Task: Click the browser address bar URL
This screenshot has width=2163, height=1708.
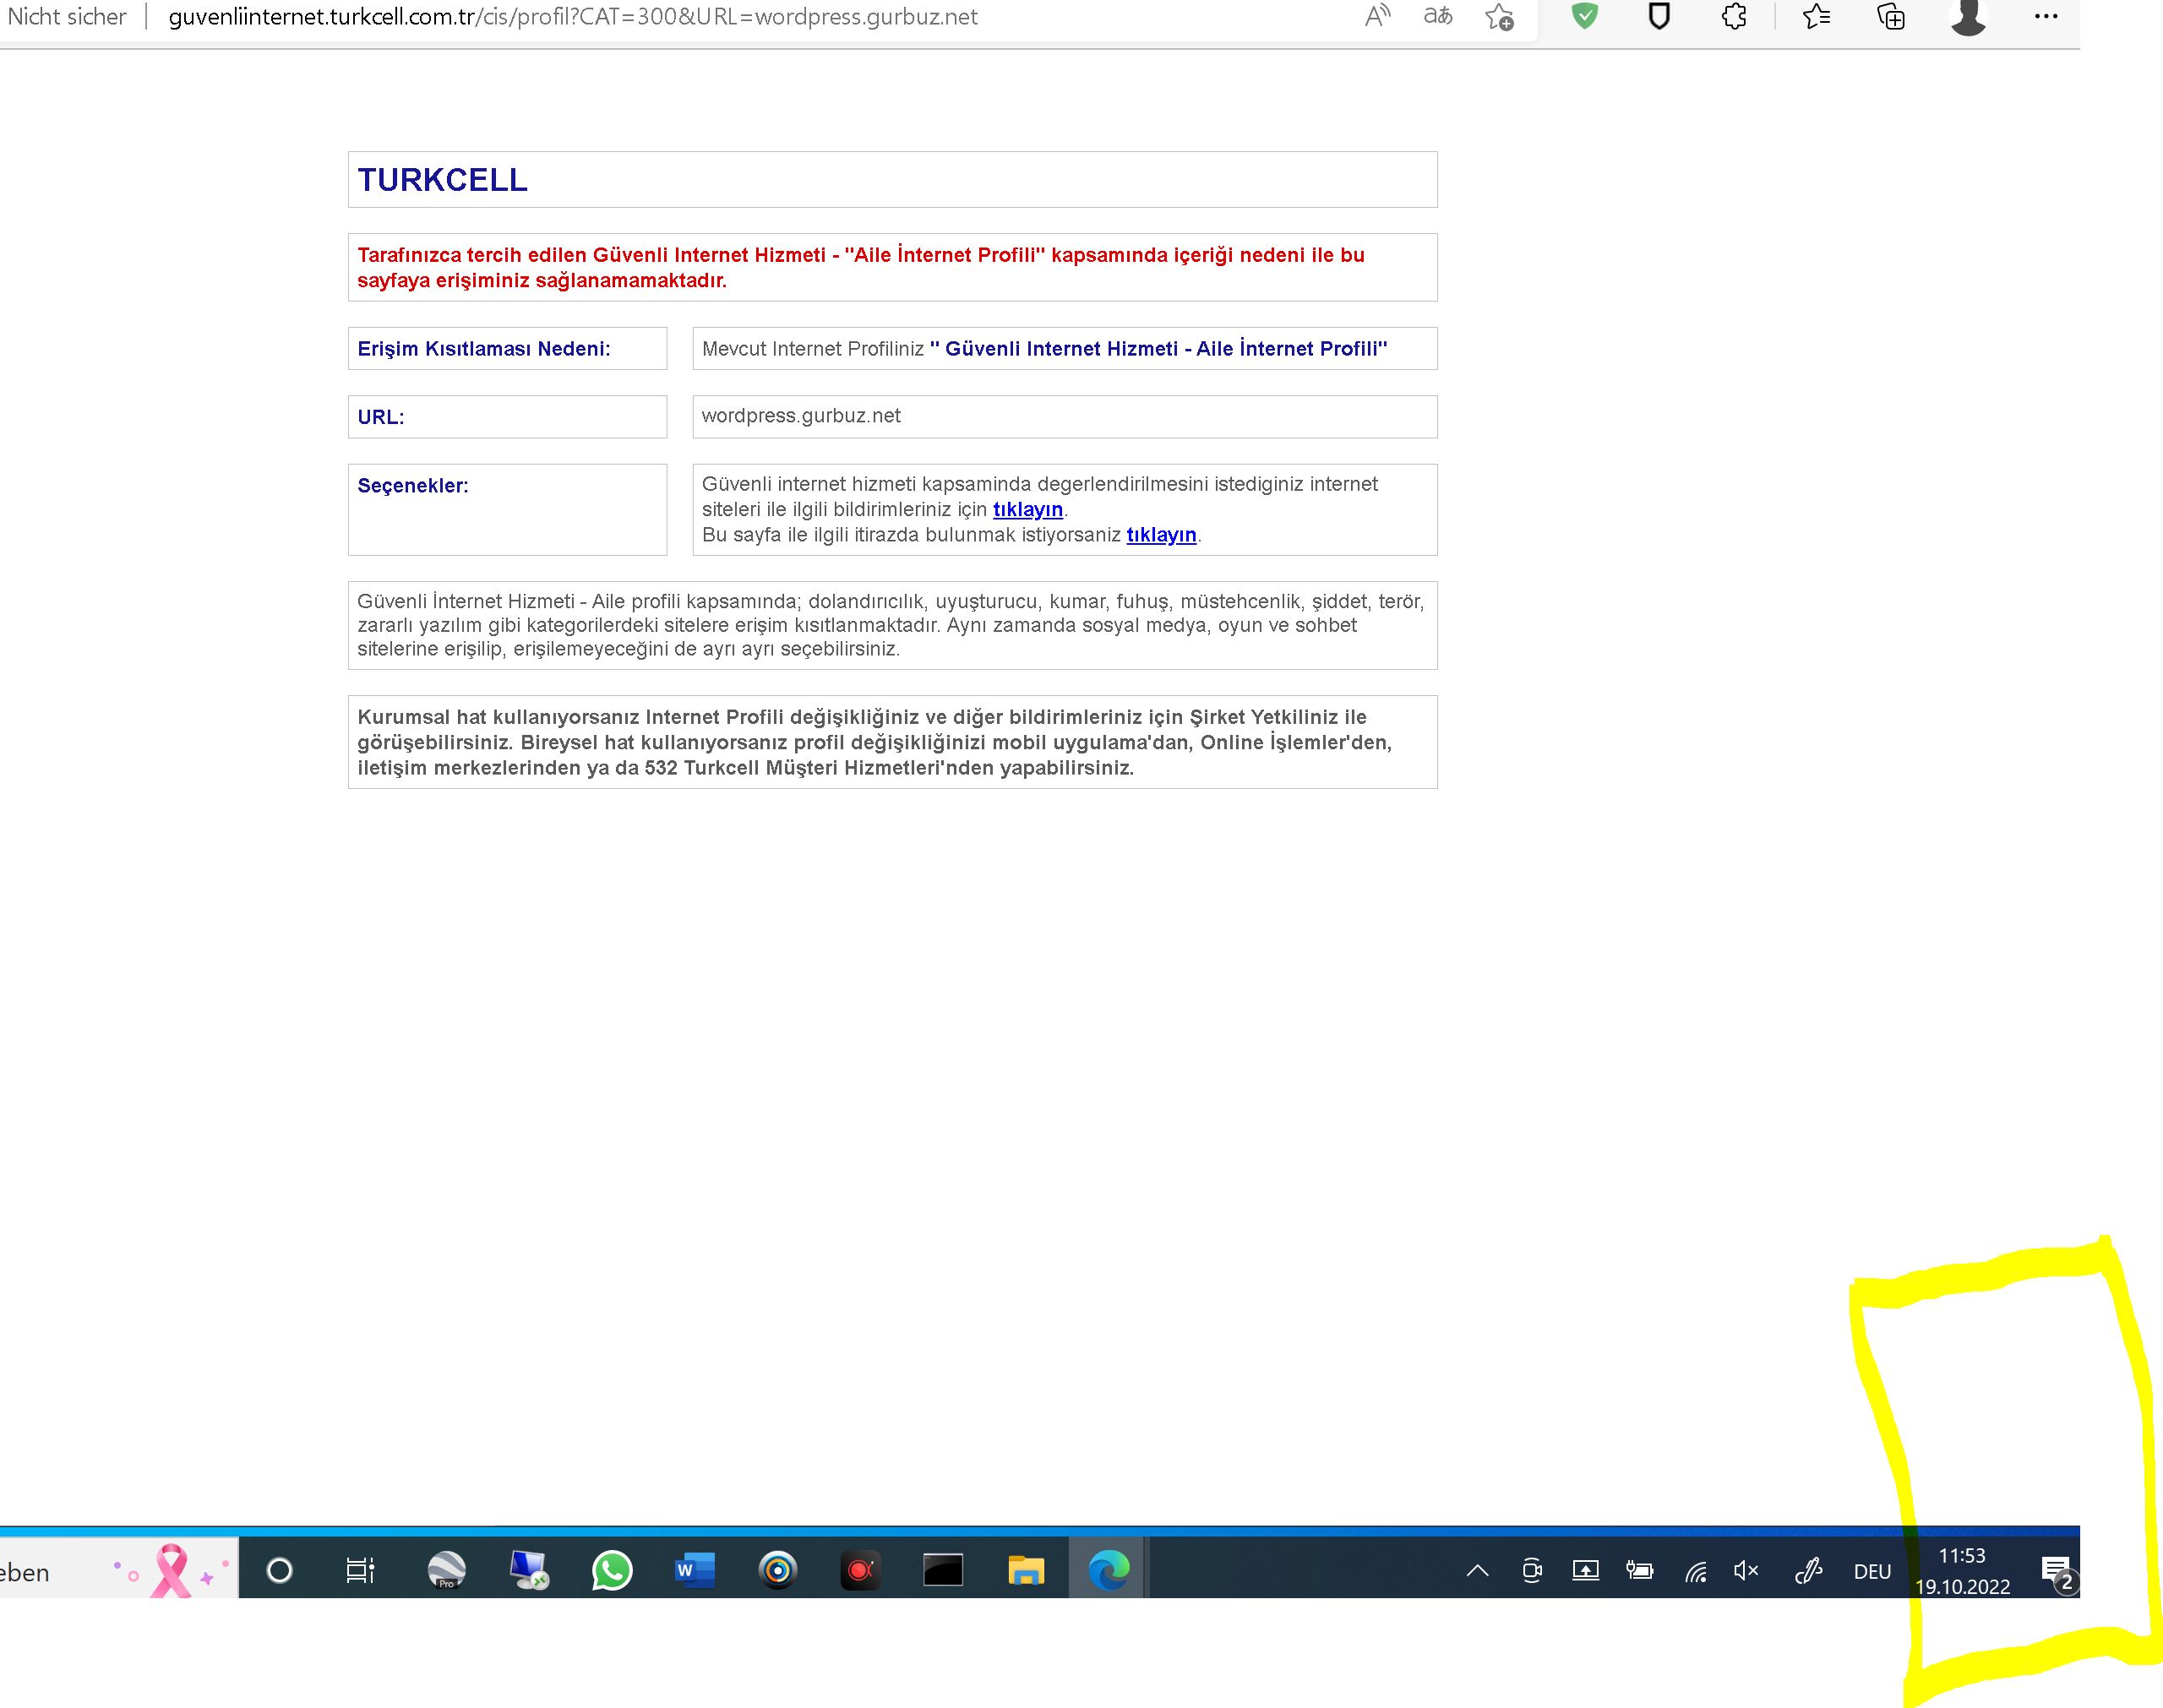Action: coord(573,17)
